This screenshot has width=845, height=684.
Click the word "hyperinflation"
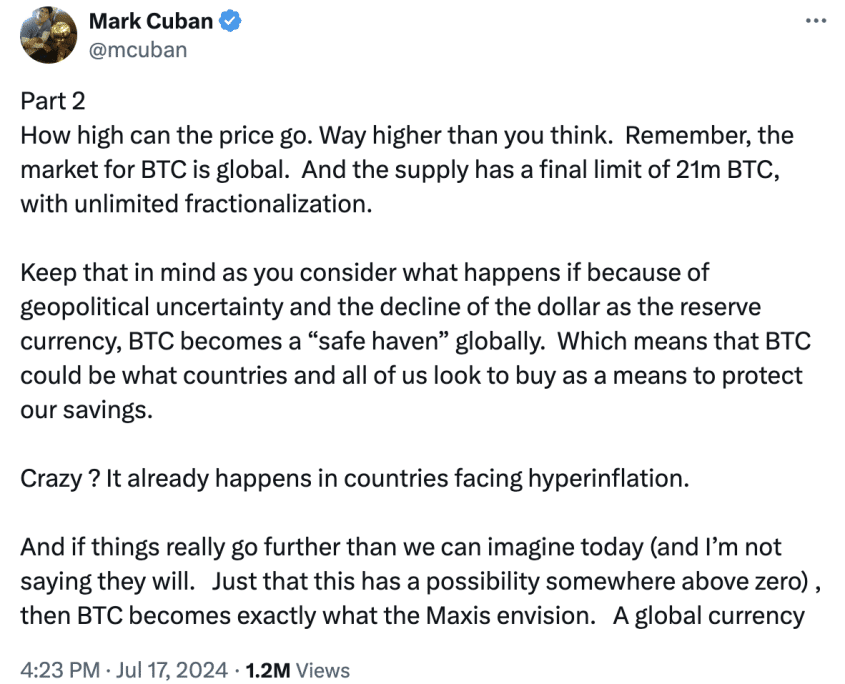coord(605,477)
